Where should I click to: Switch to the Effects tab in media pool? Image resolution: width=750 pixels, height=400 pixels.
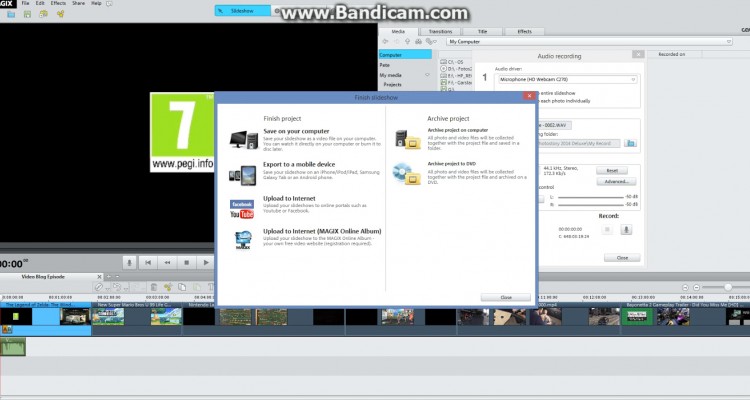[x=524, y=32]
